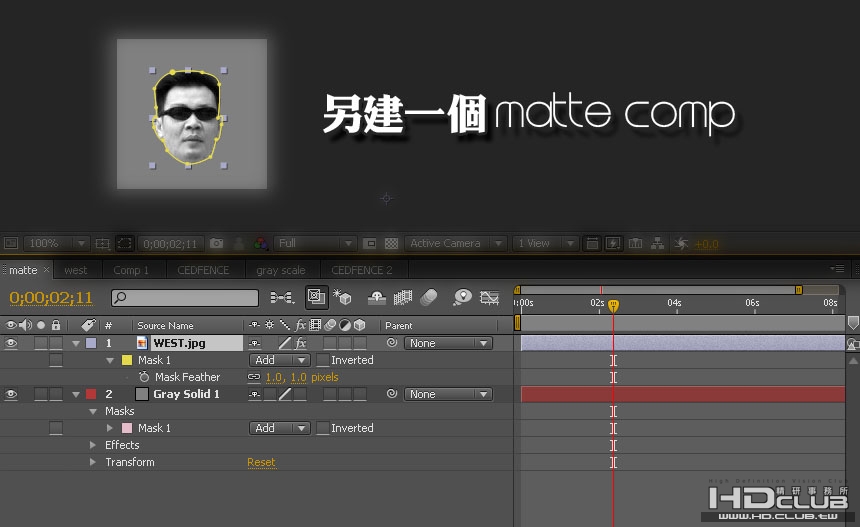Enable Frame Blending for all layers

click(x=403, y=297)
